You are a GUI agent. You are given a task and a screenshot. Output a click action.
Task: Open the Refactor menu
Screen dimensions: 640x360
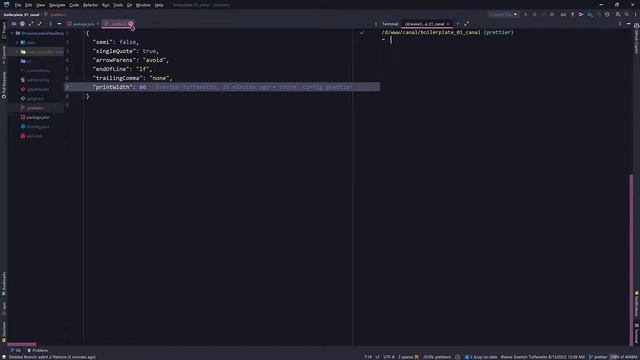point(90,5)
